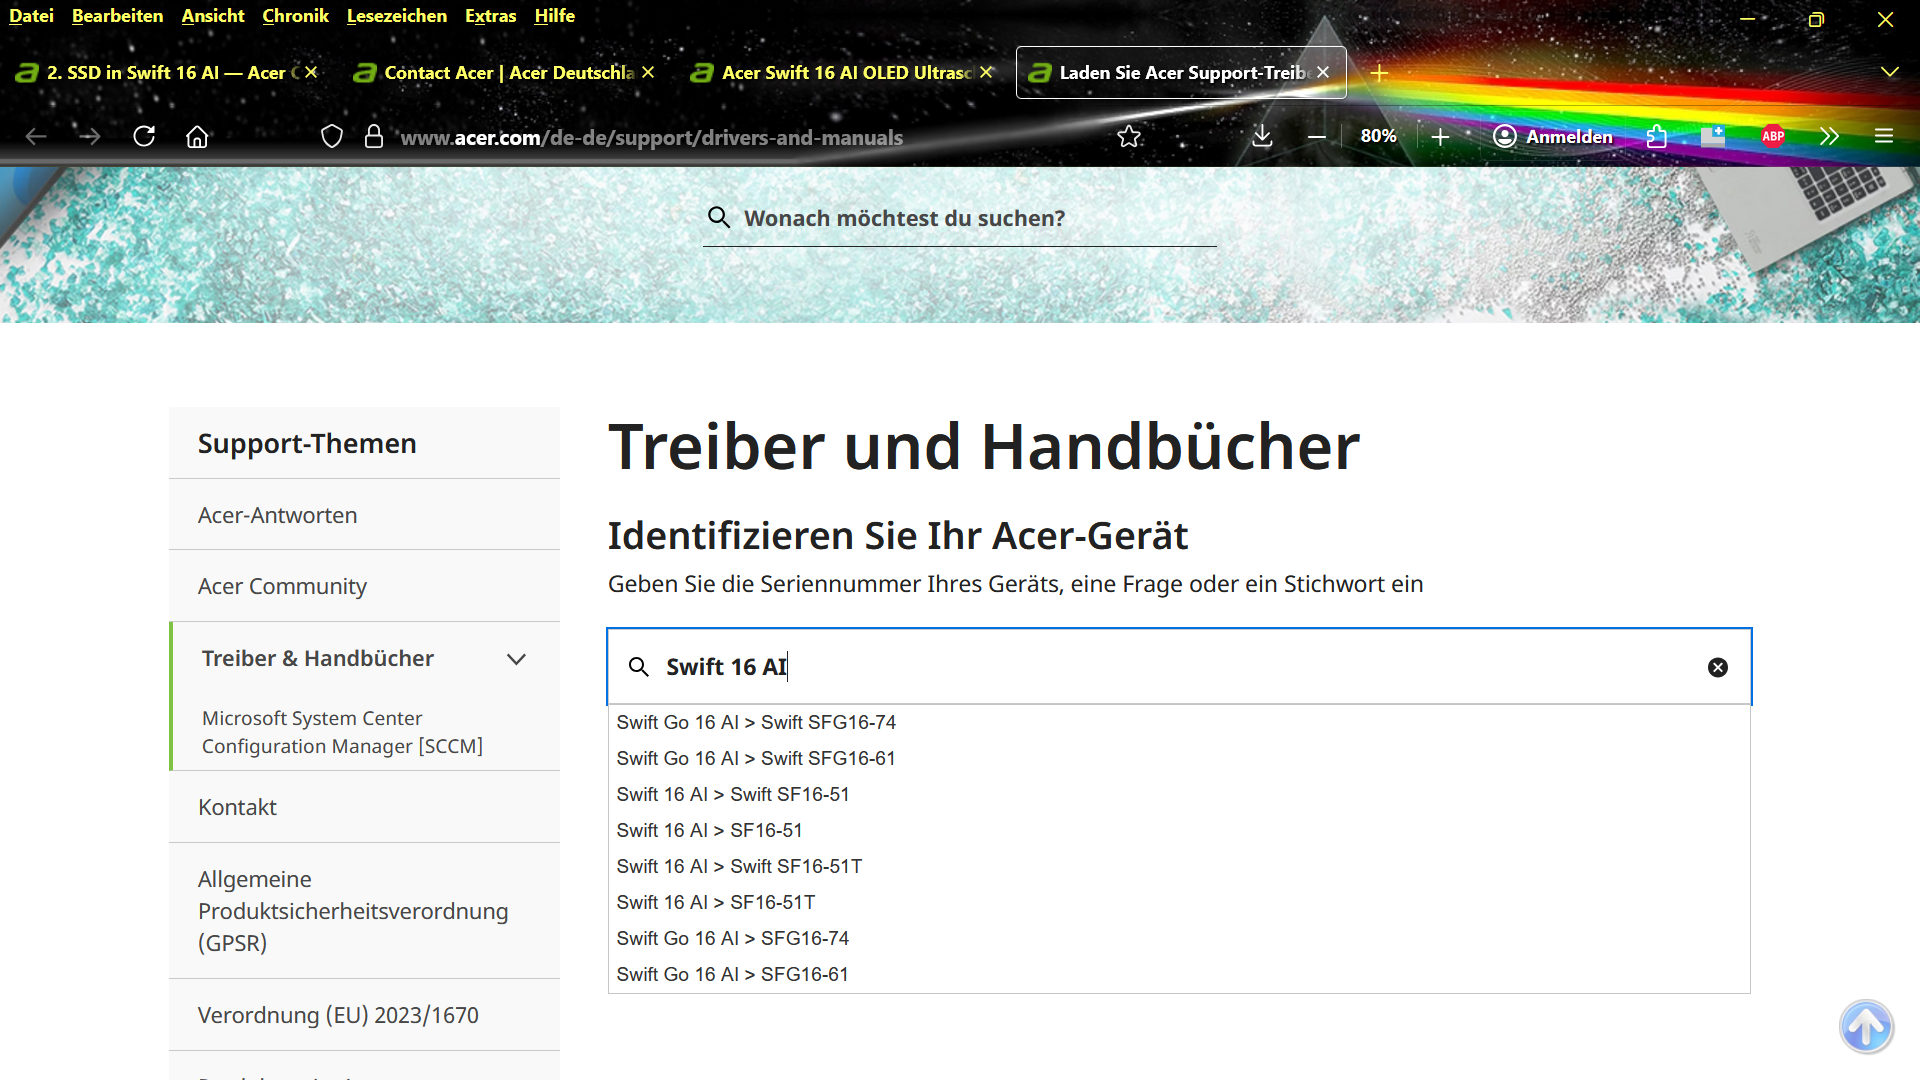Clear the device search with the X icon
Screen dimensions: 1920x1080
coord(1717,667)
